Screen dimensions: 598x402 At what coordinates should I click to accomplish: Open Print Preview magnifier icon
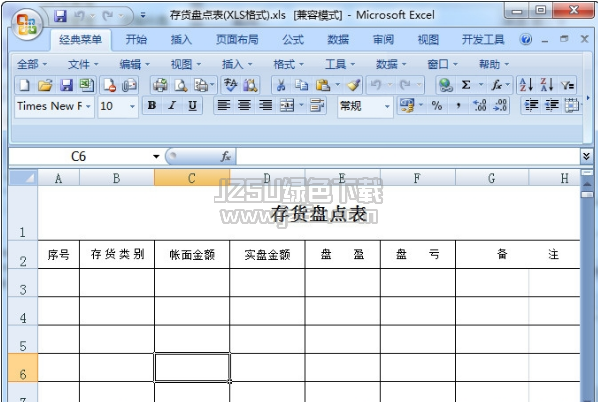(180, 85)
